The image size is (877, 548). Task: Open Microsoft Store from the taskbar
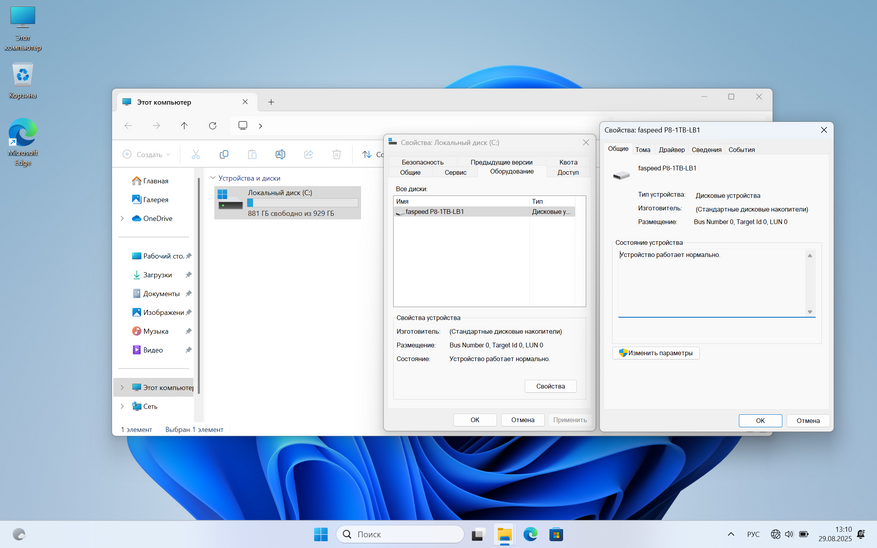click(x=556, y=534)
